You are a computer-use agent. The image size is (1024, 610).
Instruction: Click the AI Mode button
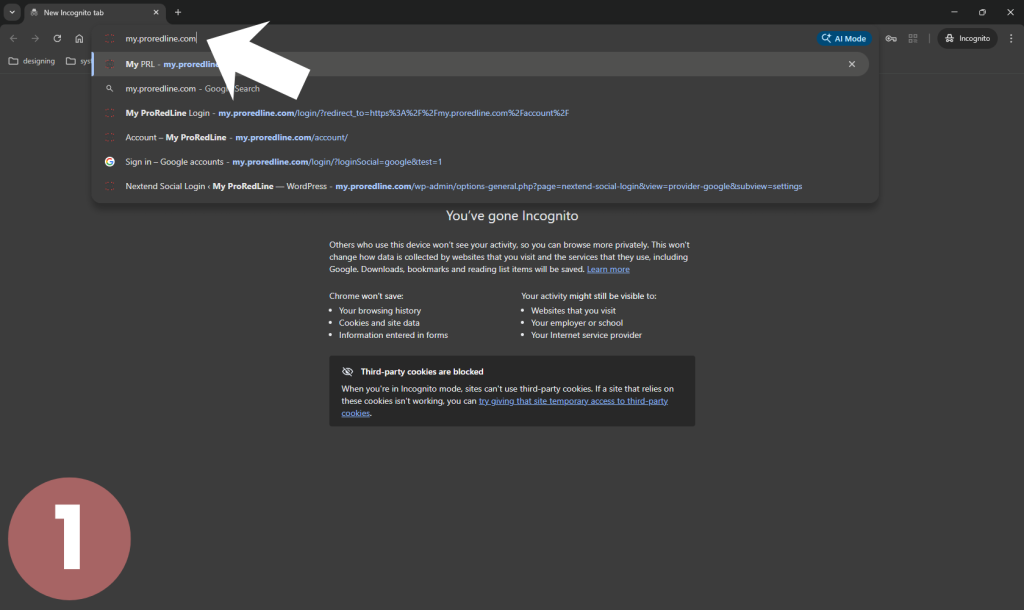[843, 38]
